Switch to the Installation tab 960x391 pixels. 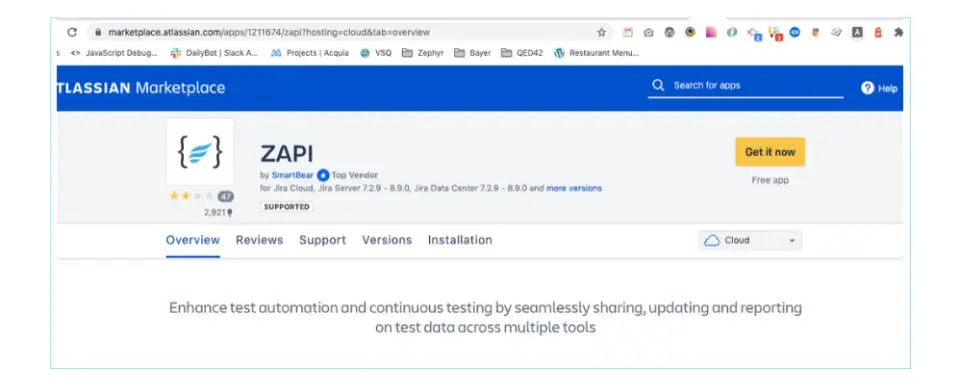click(x=460, y=240)
